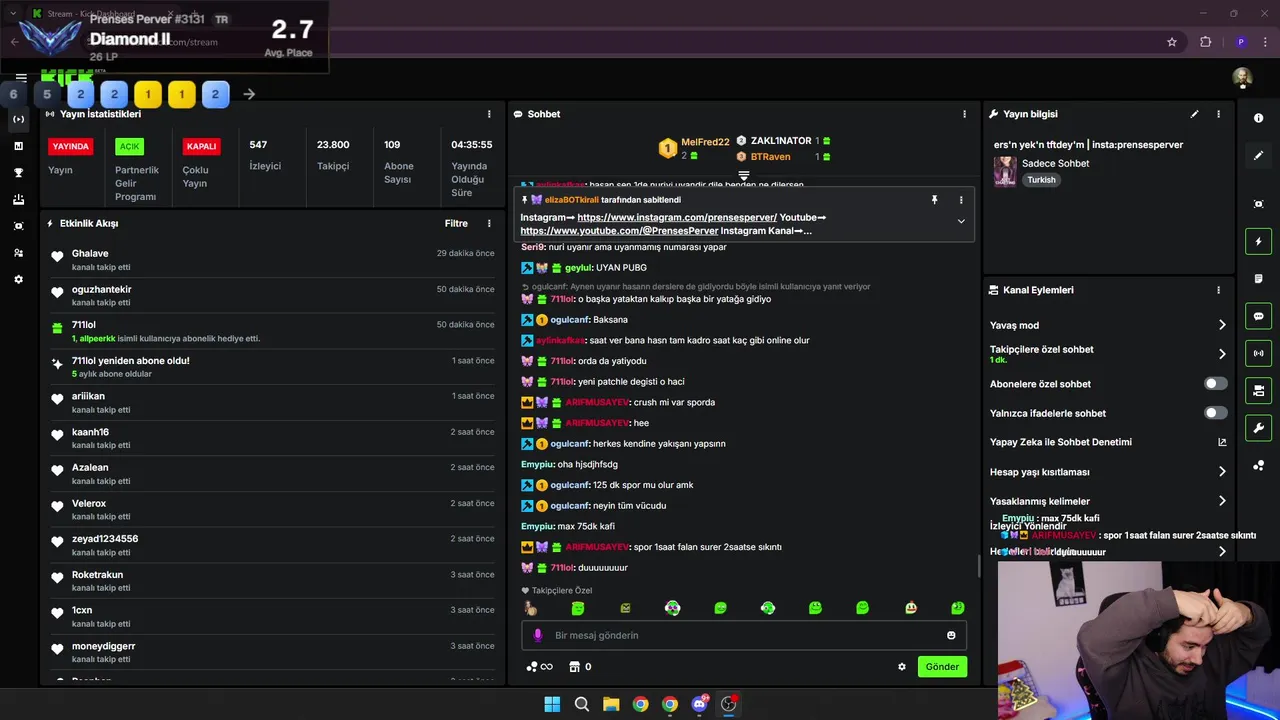Open OBS Studio from the taskbar

coord(729,704)
